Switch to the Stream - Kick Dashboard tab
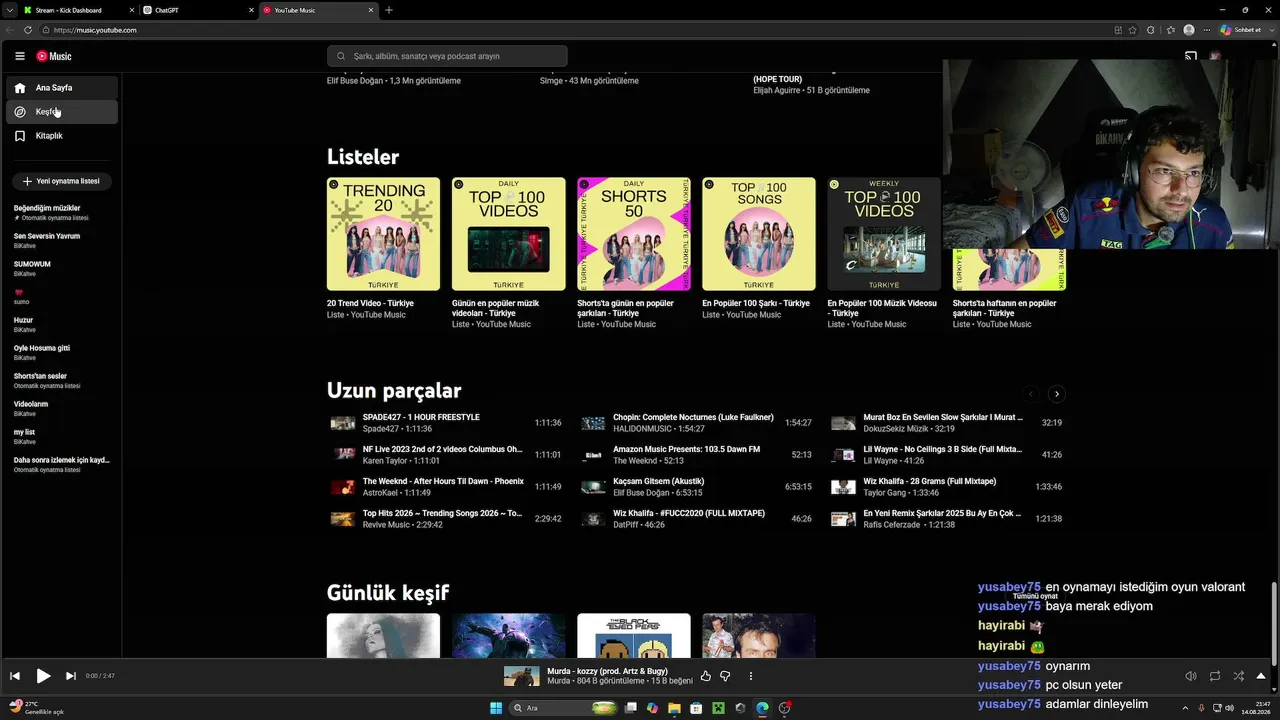 (x=78, y=10)
